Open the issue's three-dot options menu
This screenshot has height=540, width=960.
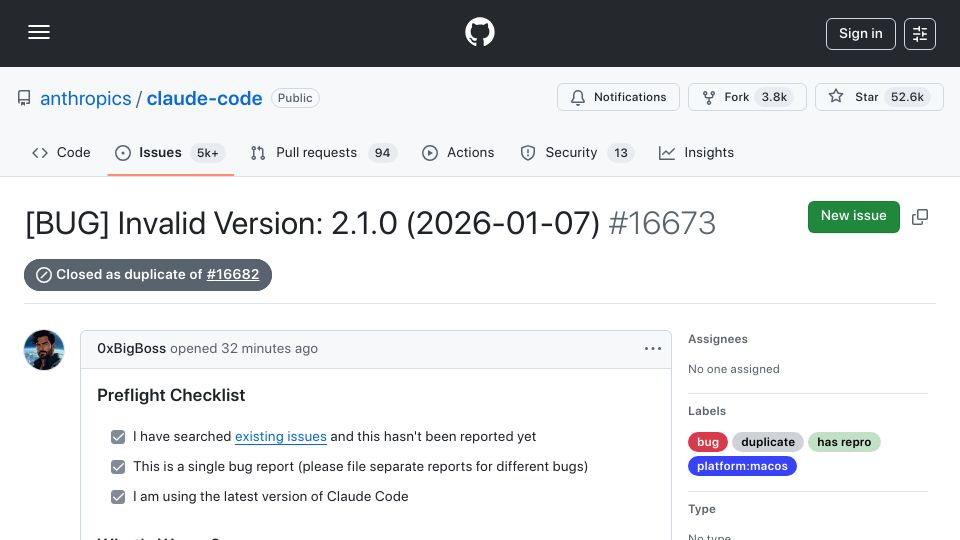point(653,349)
